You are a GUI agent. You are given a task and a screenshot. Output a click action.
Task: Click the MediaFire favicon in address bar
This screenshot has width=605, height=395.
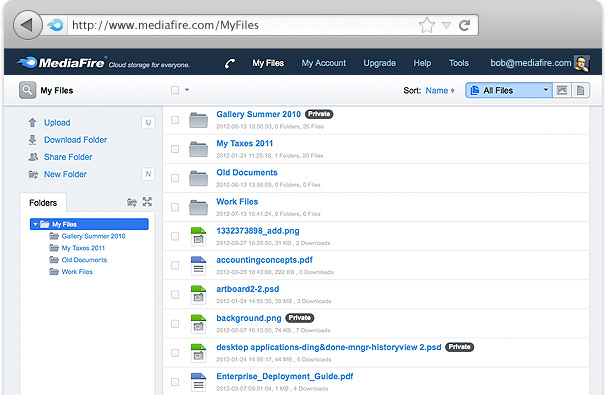[55, 25]
